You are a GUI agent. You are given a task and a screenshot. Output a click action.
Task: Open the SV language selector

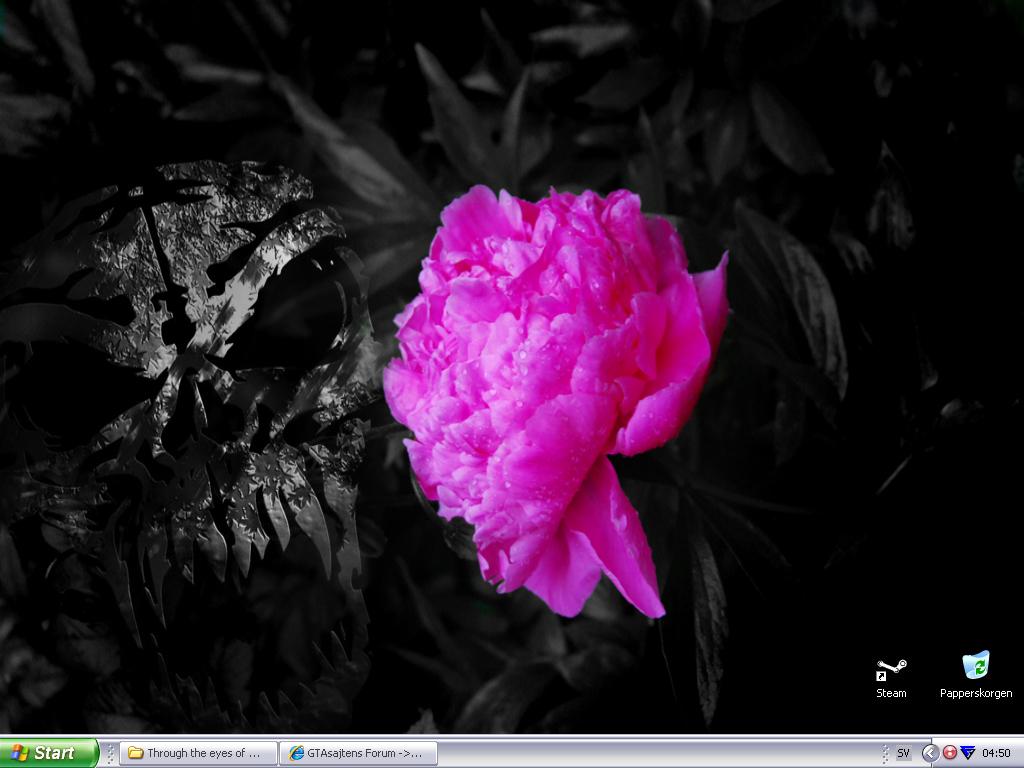(903, 753)
